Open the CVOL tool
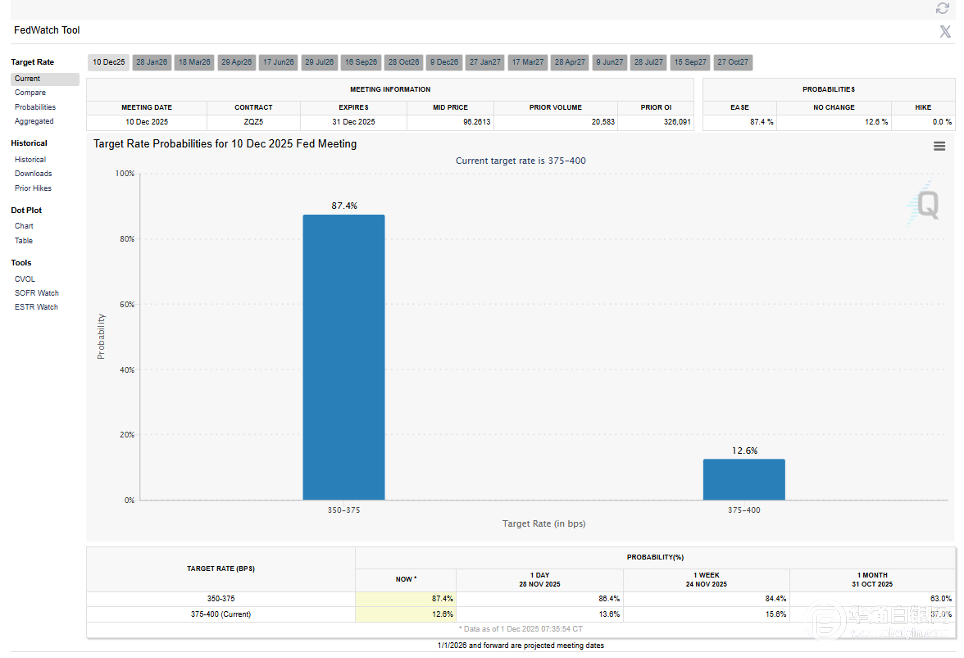Image resolution: width=964 pixels, height=658 pixels. pyautogui.click(x=25, y=279)
